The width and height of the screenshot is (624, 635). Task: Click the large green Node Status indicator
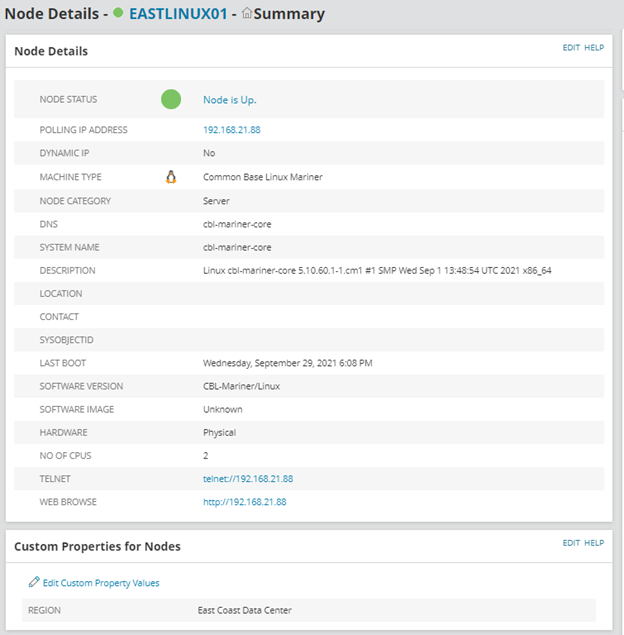point(171,99)
